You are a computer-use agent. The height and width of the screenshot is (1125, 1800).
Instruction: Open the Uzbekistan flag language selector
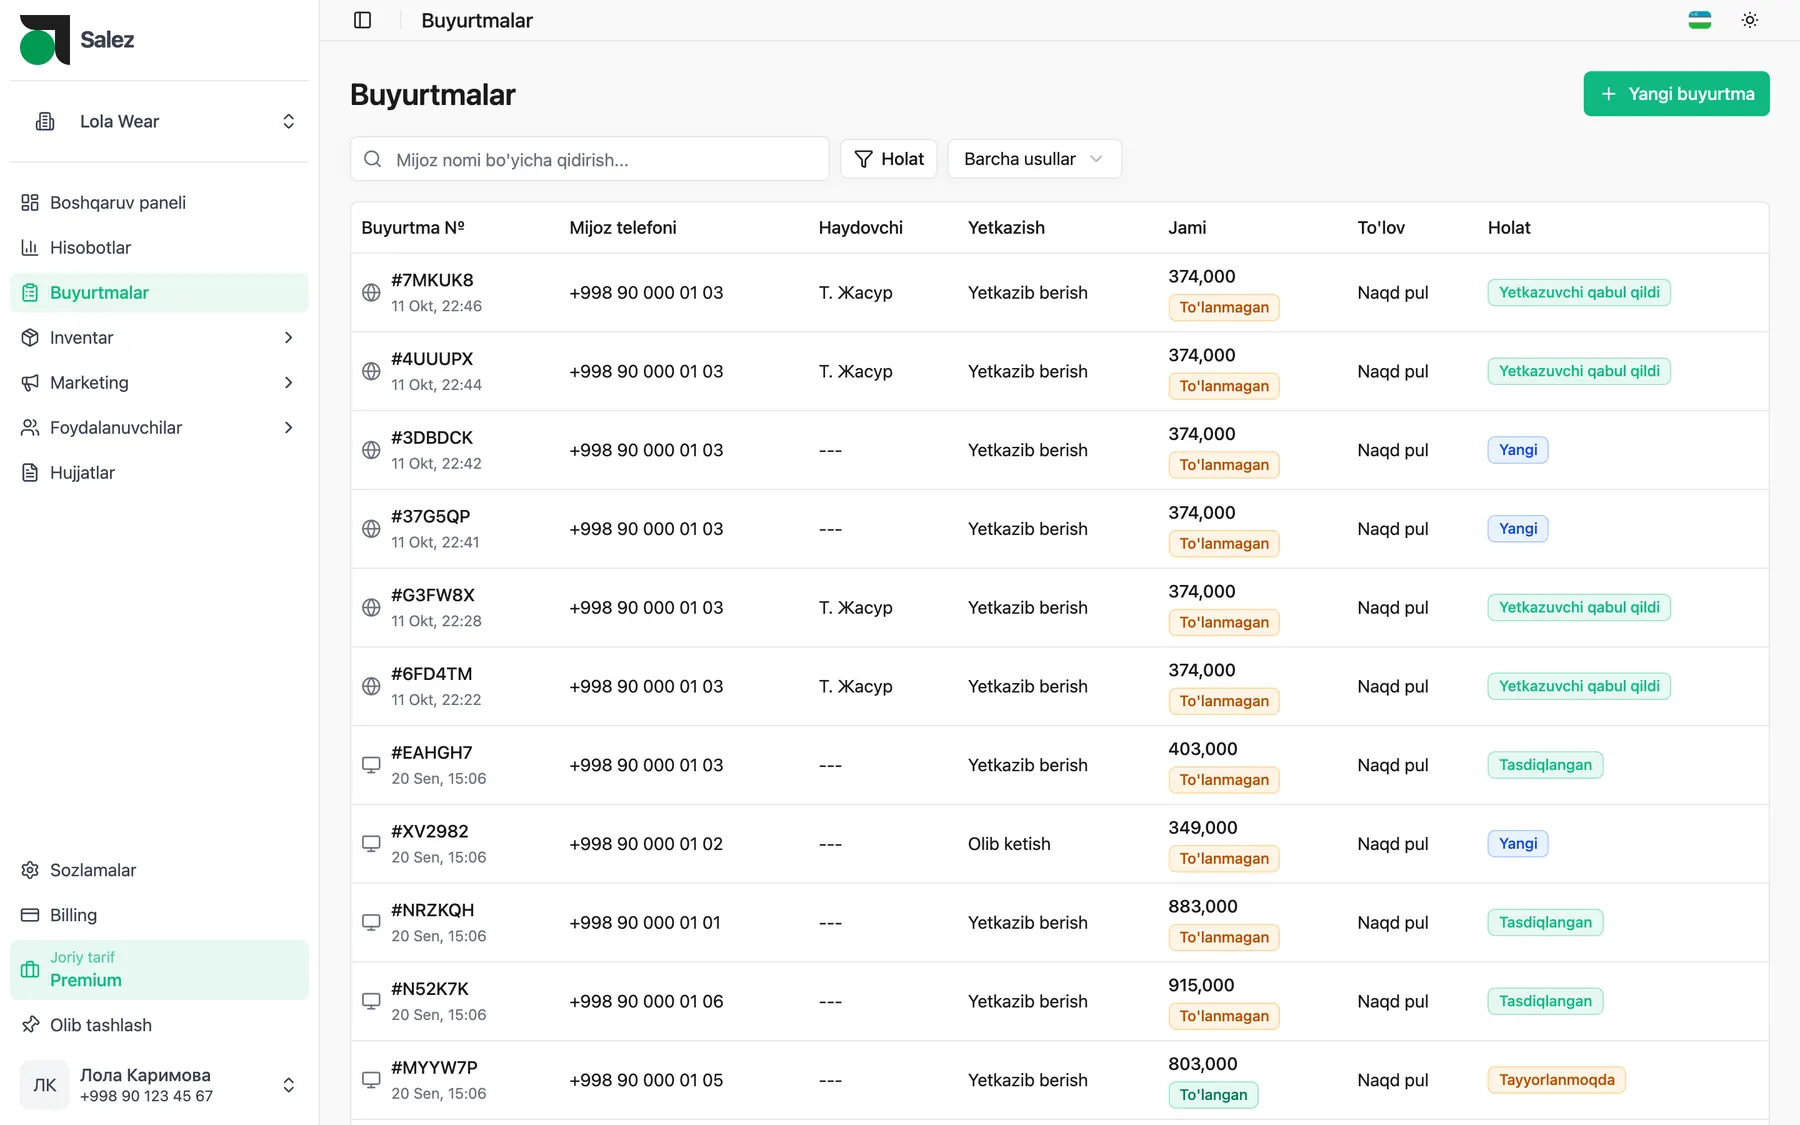1699,20
